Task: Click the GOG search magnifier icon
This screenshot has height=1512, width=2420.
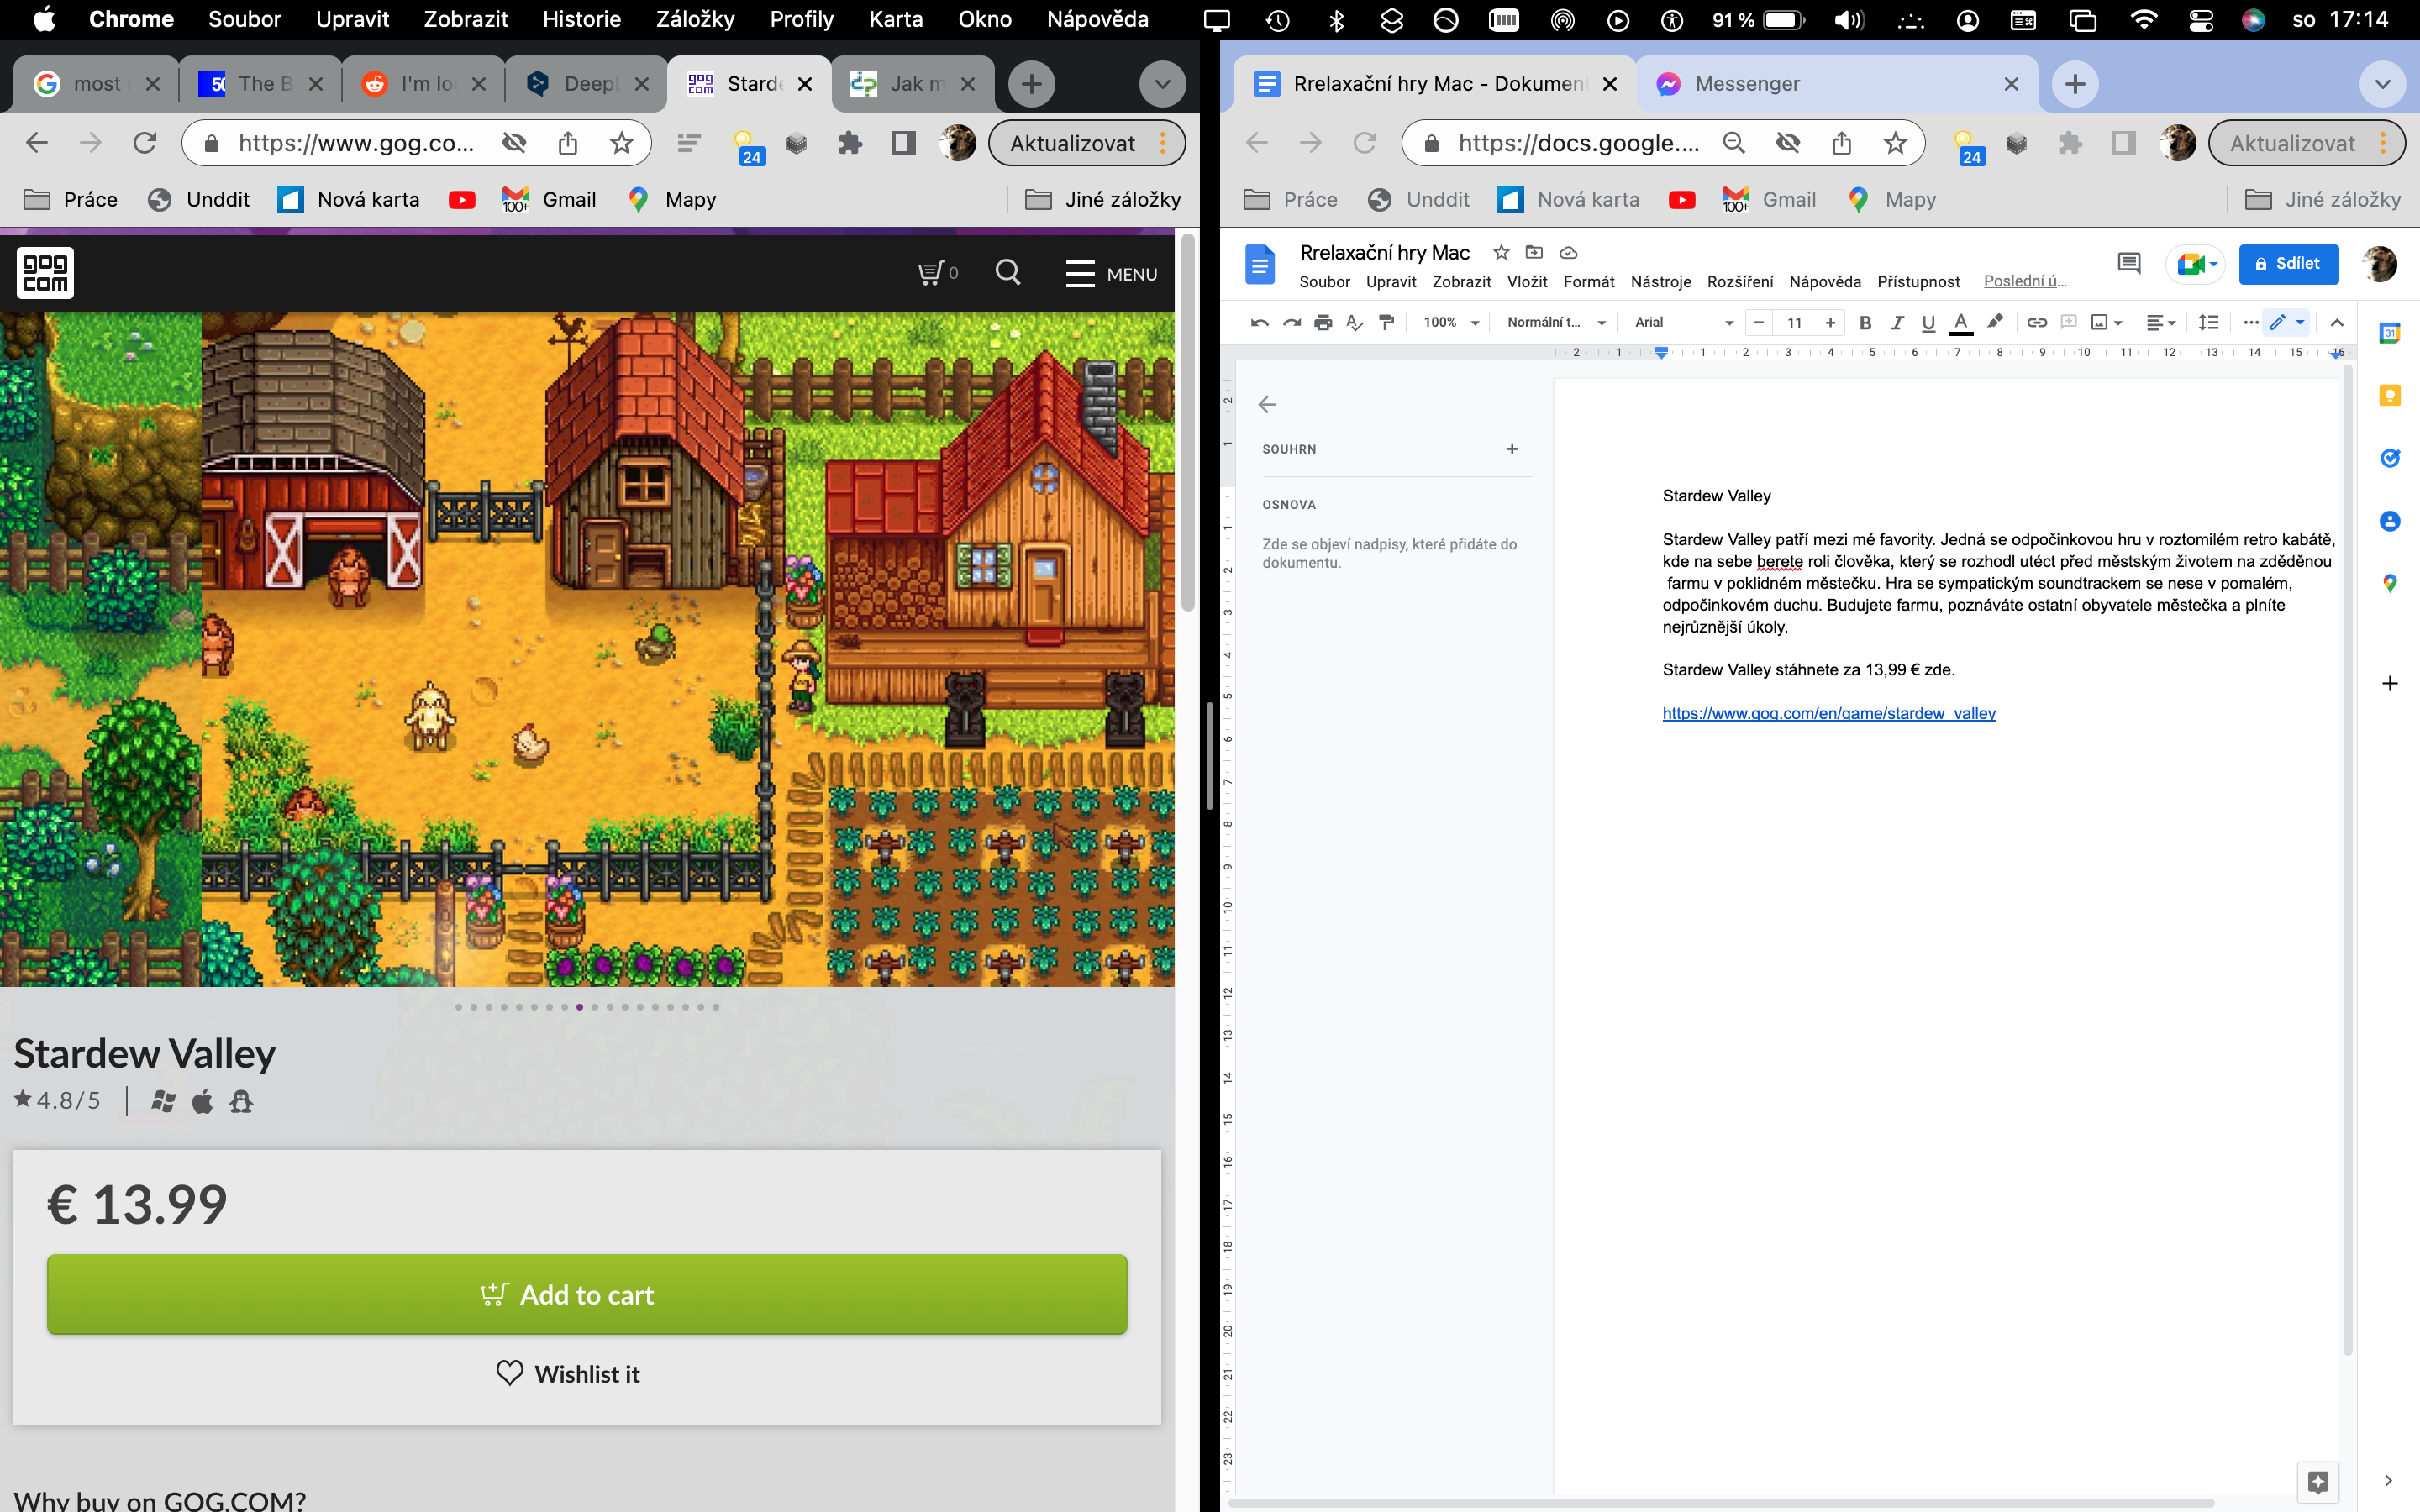Action: coord(1008,272)
